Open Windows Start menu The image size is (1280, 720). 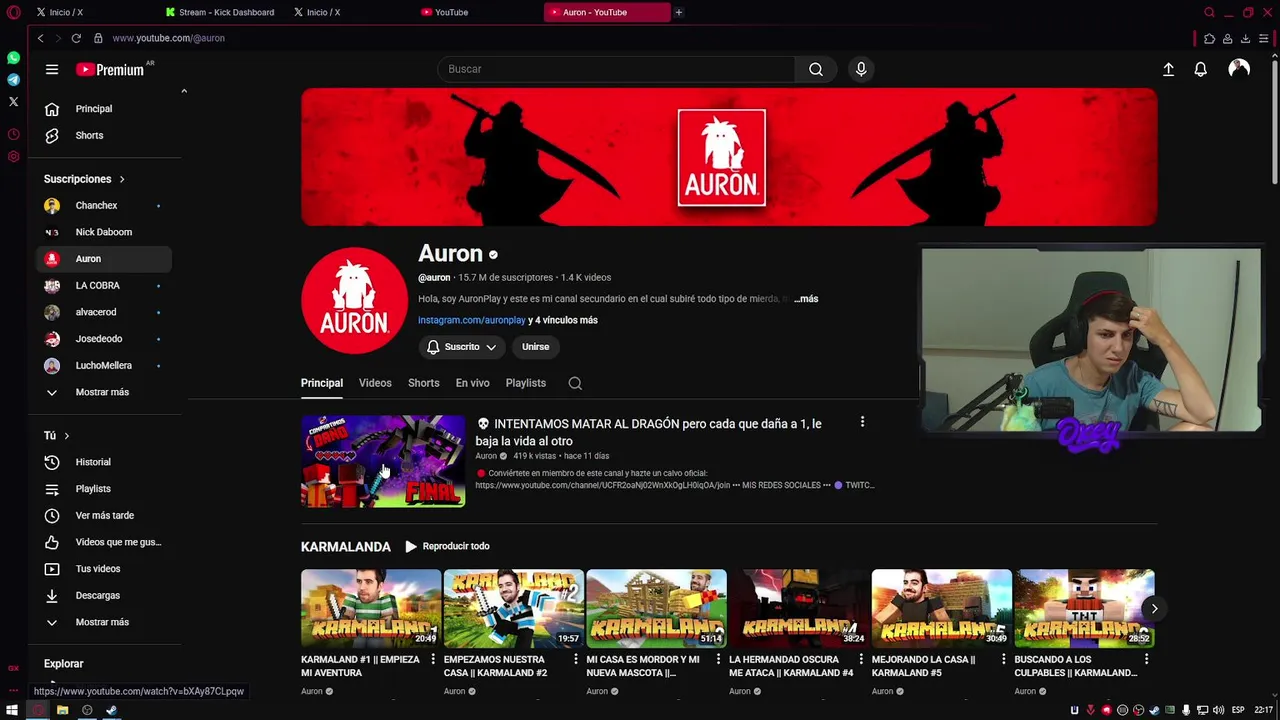(x=13, y=710)
